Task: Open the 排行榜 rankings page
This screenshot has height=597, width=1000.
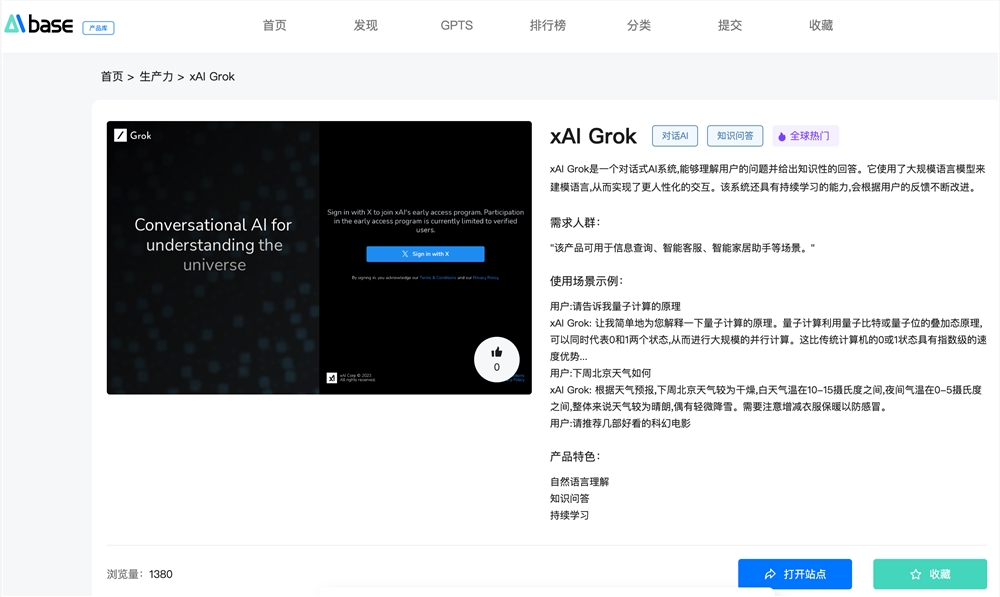Action: tap(548, 26)
